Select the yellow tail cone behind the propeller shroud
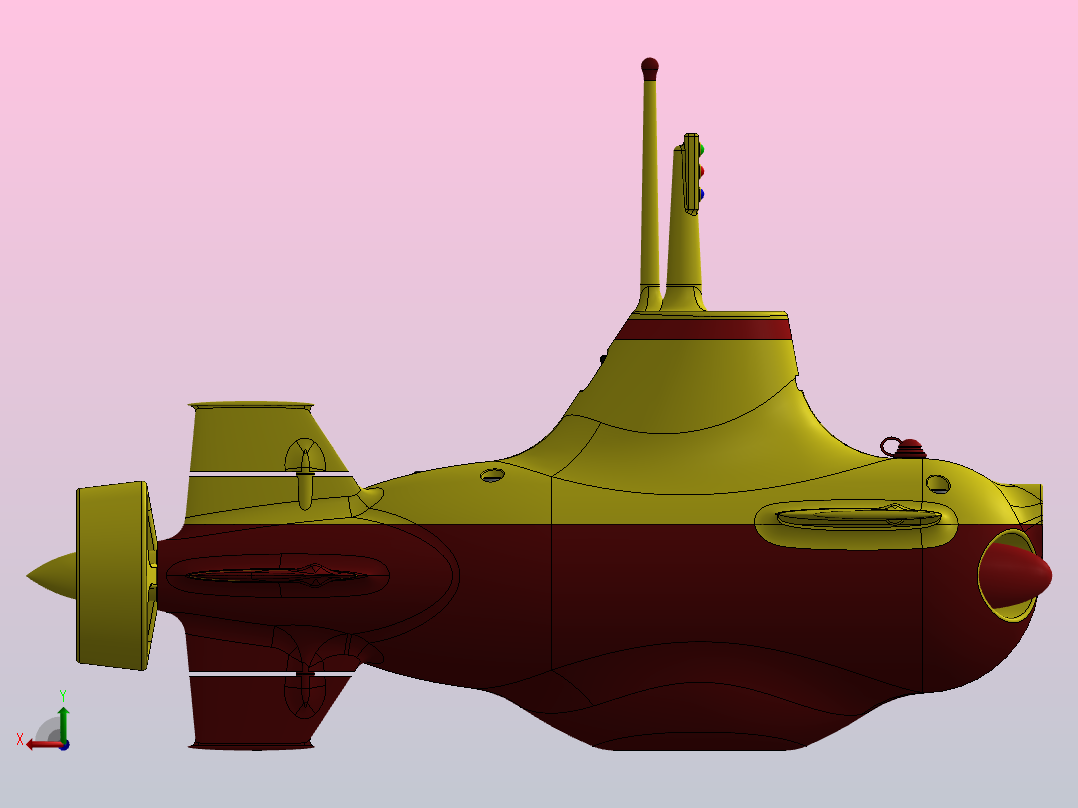Viewport: 1078px width, 808px height. (x=52, y=576)
